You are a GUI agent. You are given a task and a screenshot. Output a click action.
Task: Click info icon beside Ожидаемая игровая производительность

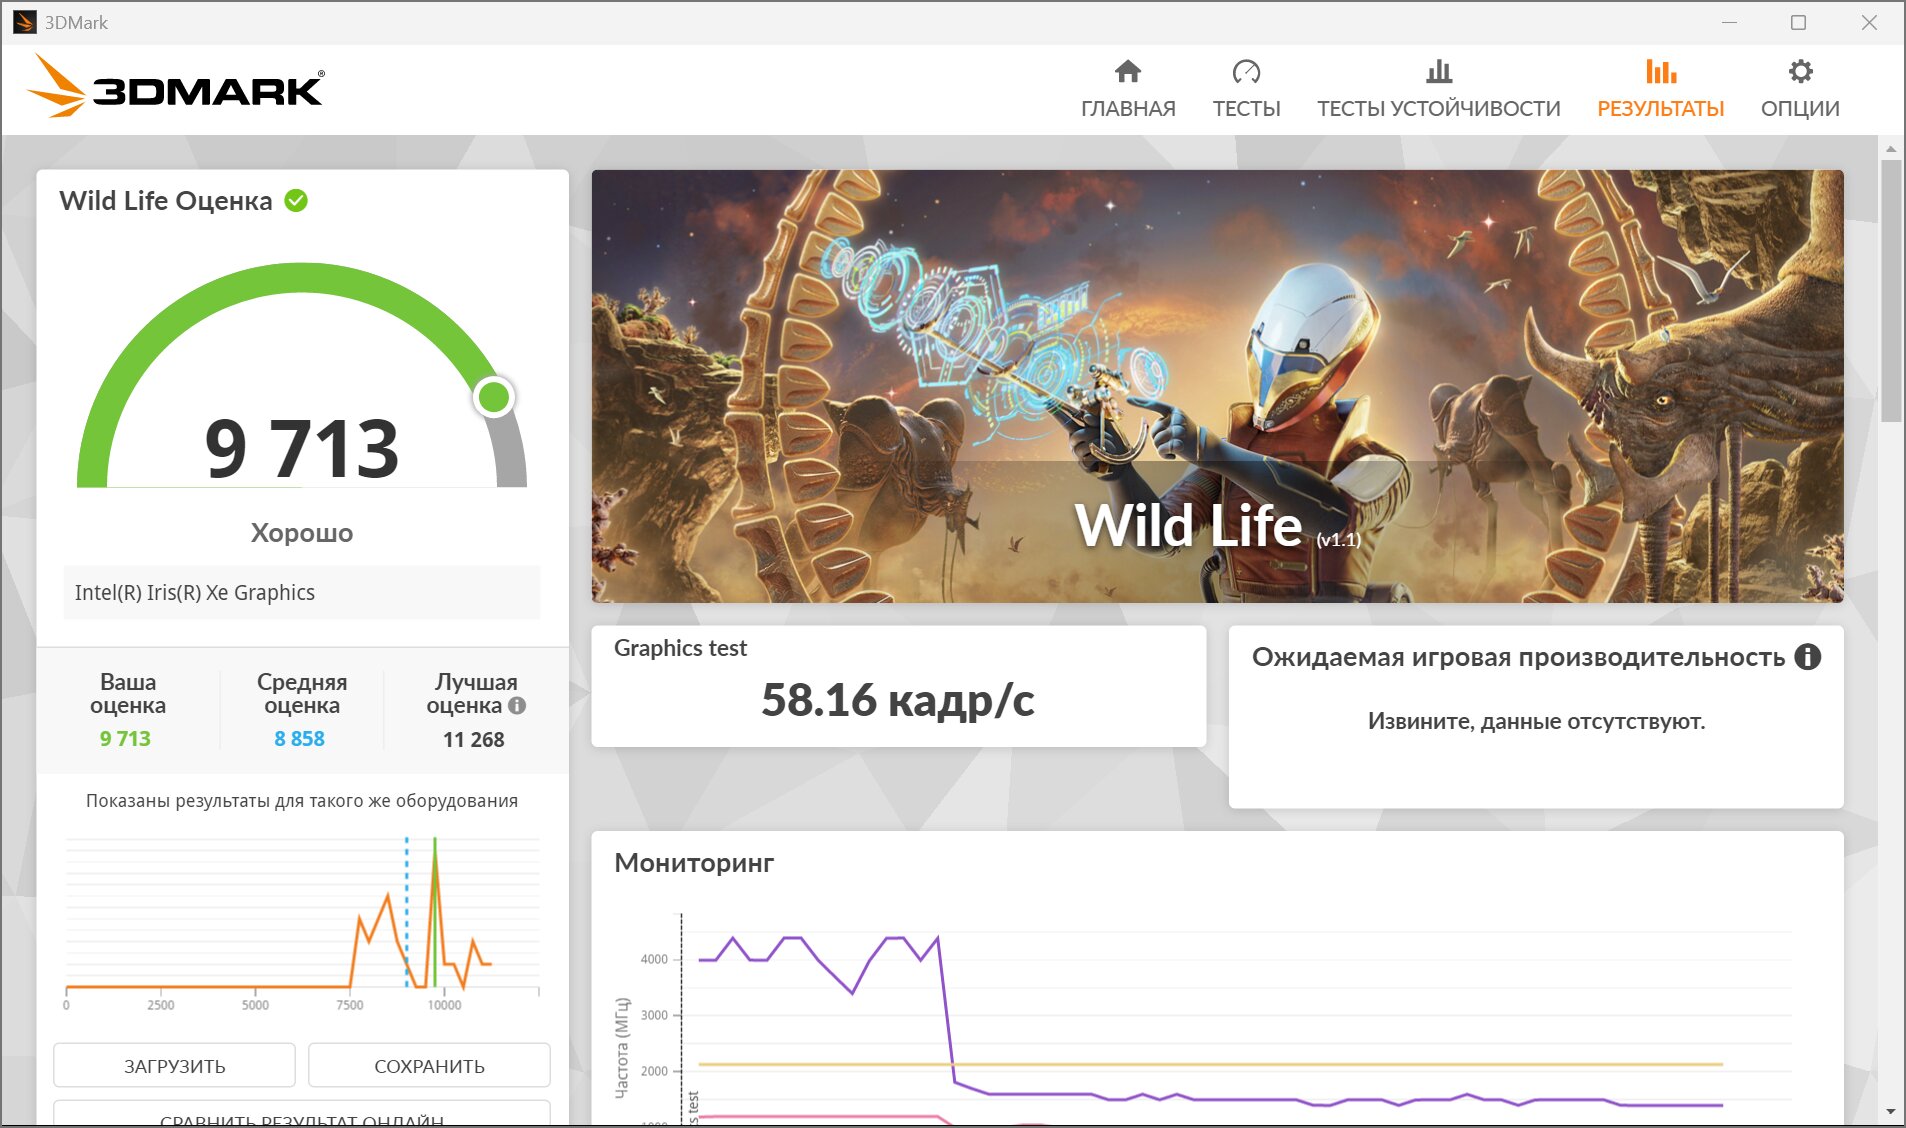1808,657
